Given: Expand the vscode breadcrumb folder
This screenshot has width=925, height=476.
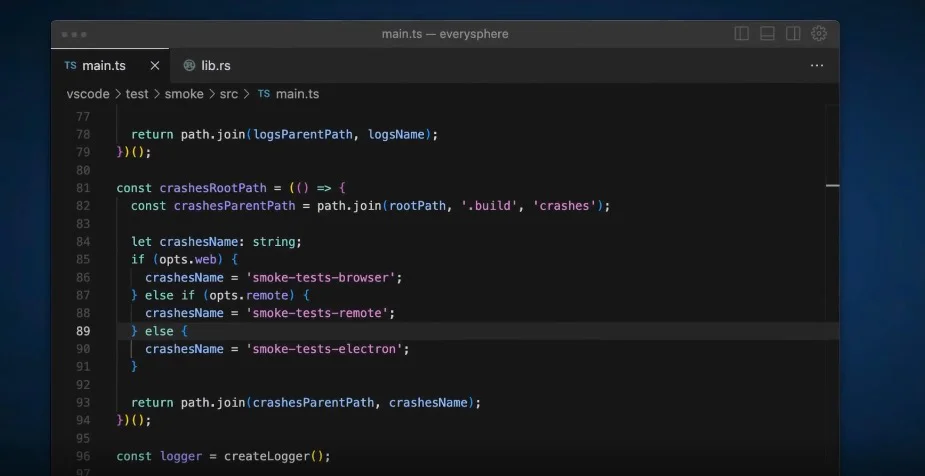Looking at the screenshot, I should (x=87, y=94).
